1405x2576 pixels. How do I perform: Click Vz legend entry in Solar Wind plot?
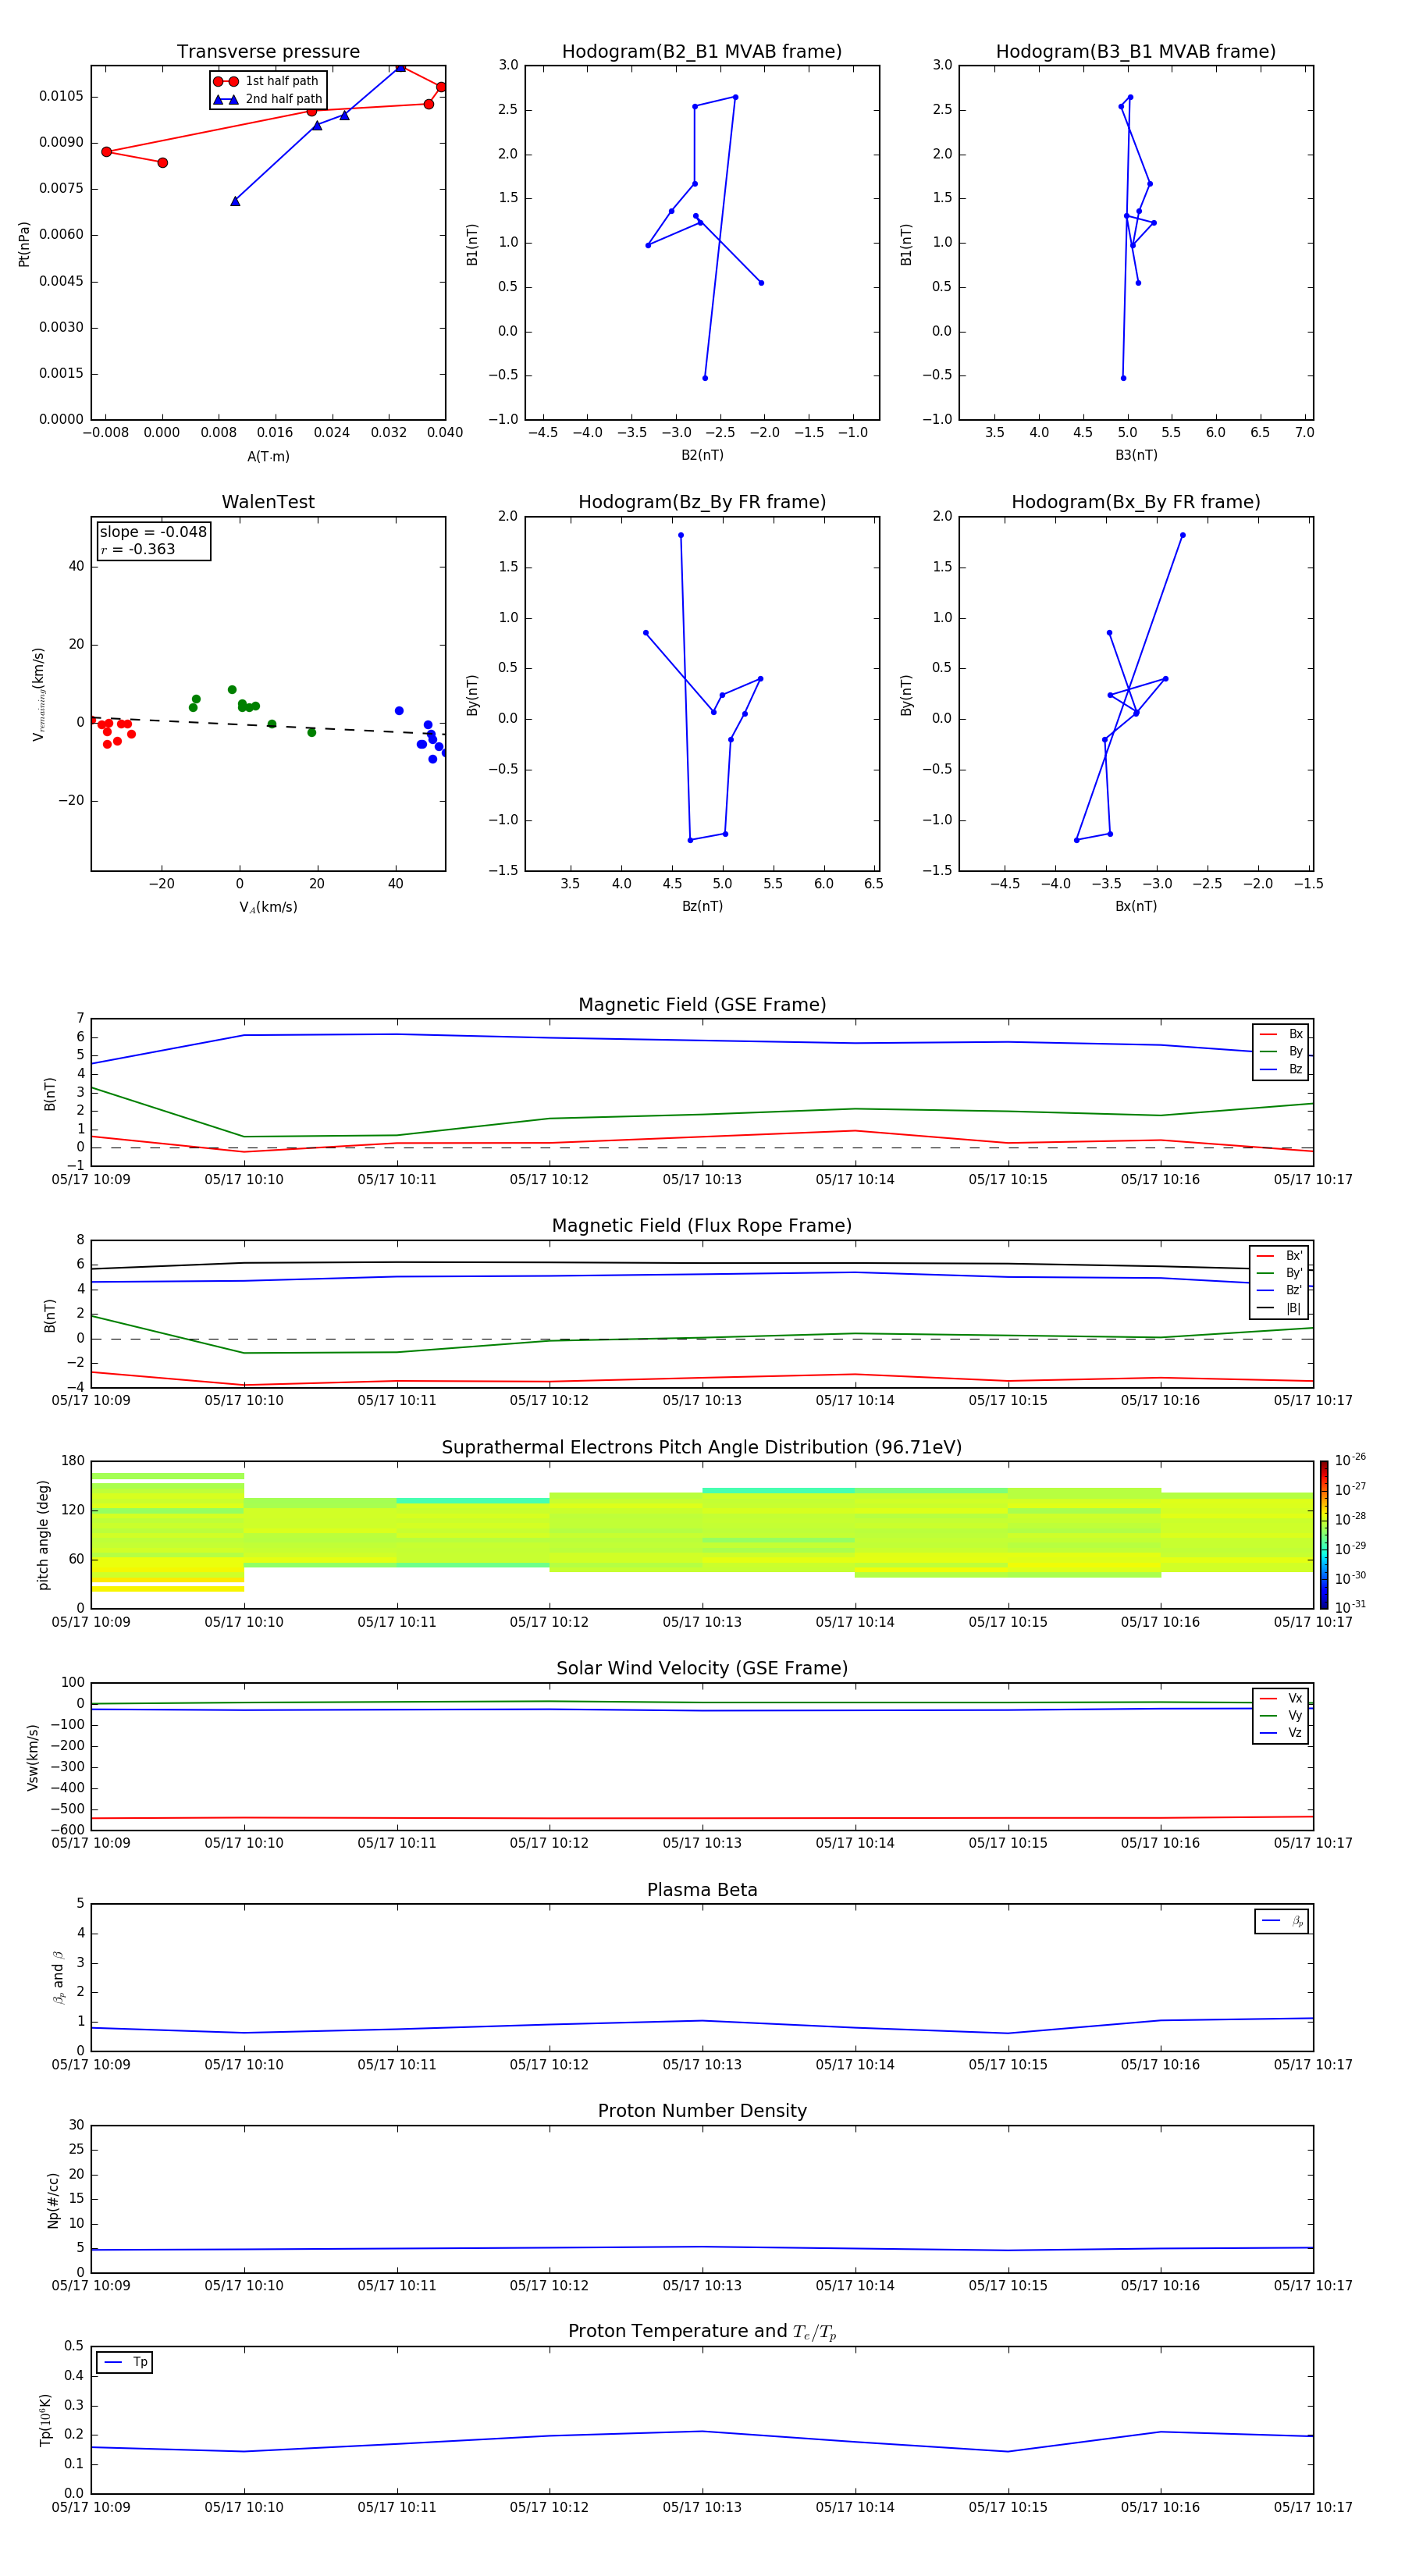pos(1281,1733)
